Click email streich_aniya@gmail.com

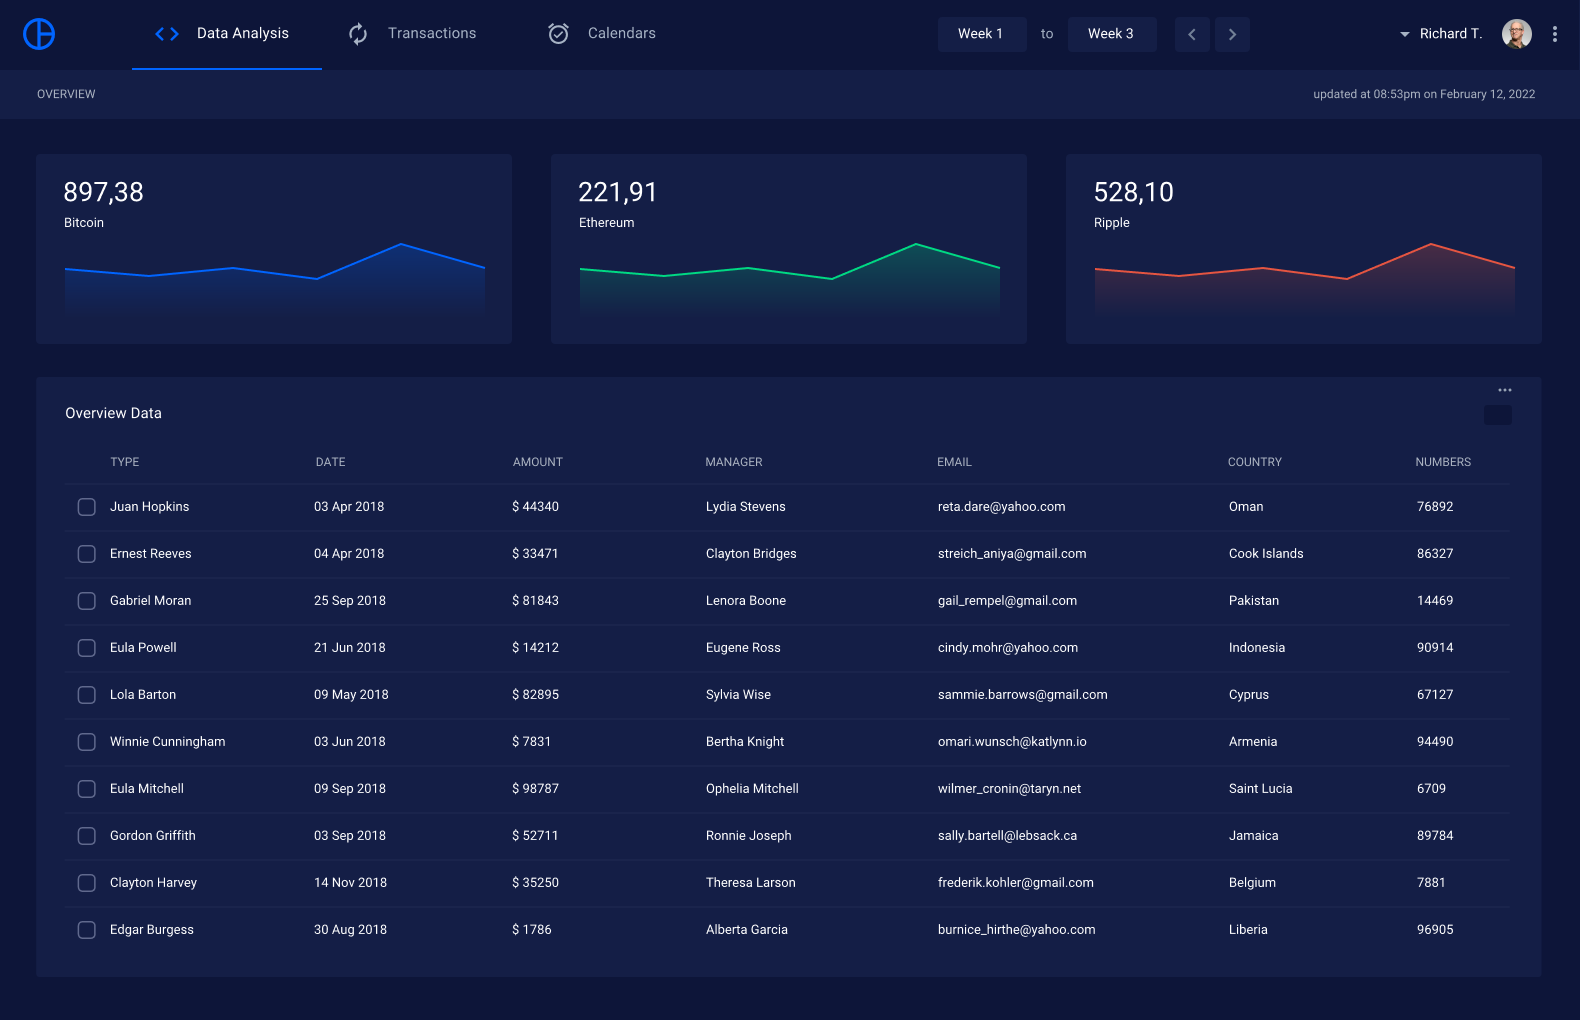(x=1012, y=554)
